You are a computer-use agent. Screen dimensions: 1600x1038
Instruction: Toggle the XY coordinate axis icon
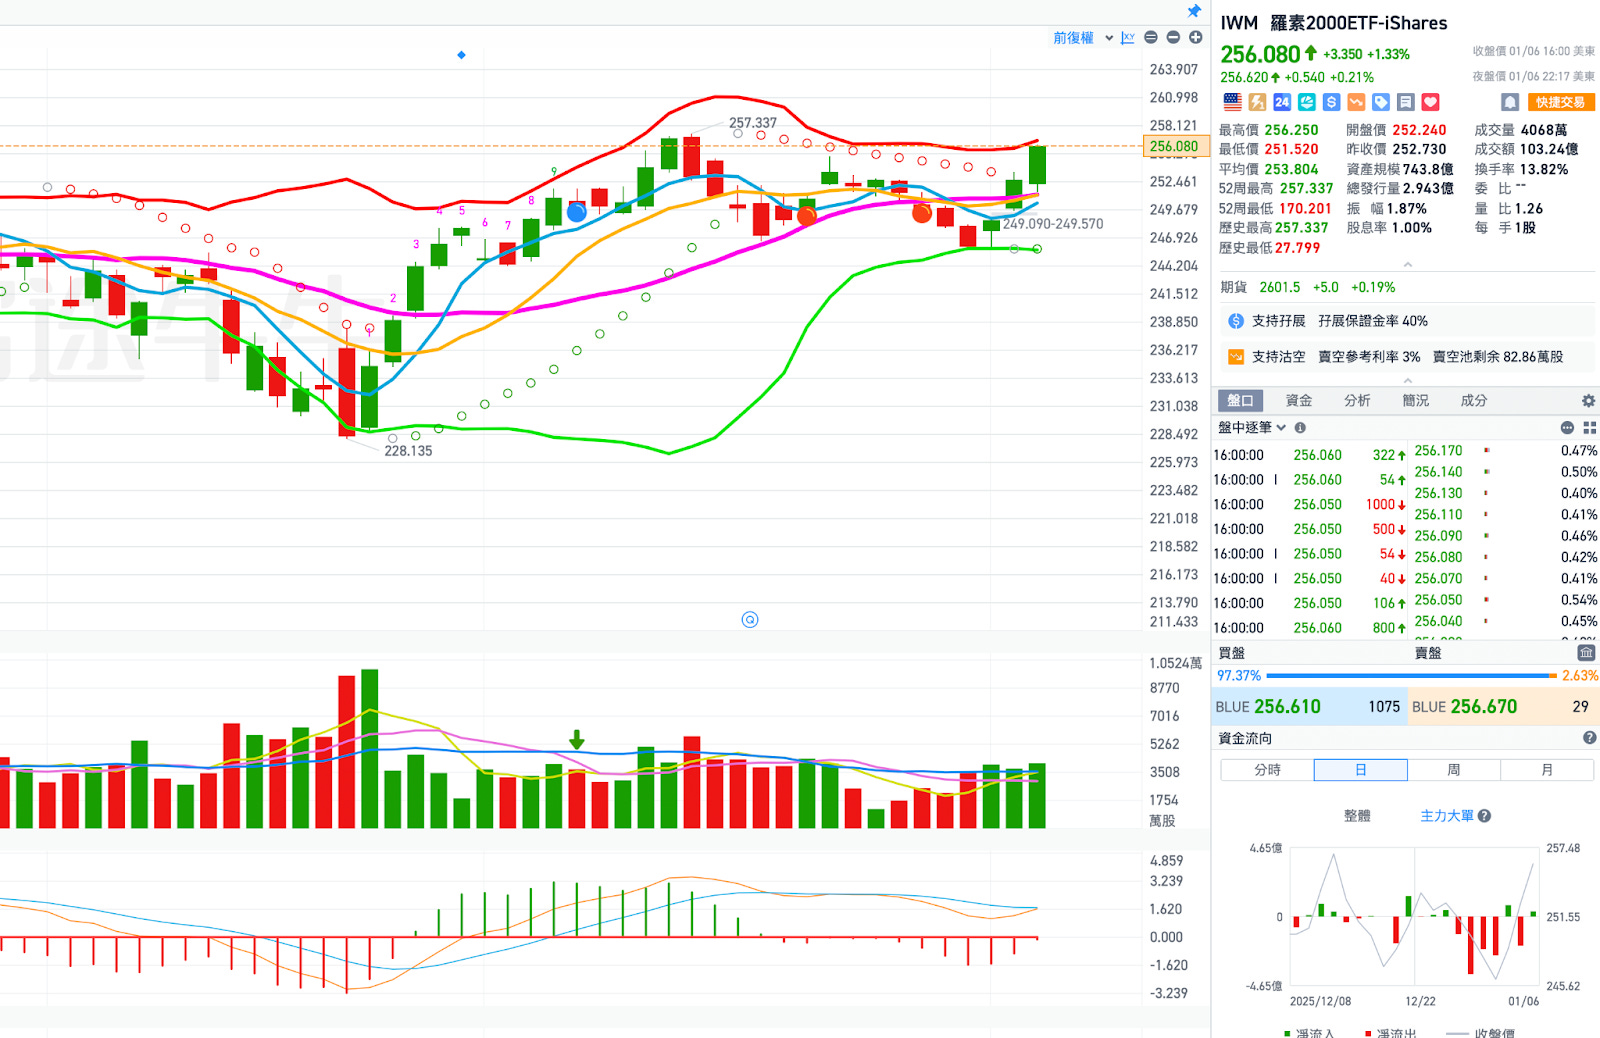pyautogui.click(x=1128, y=37)
